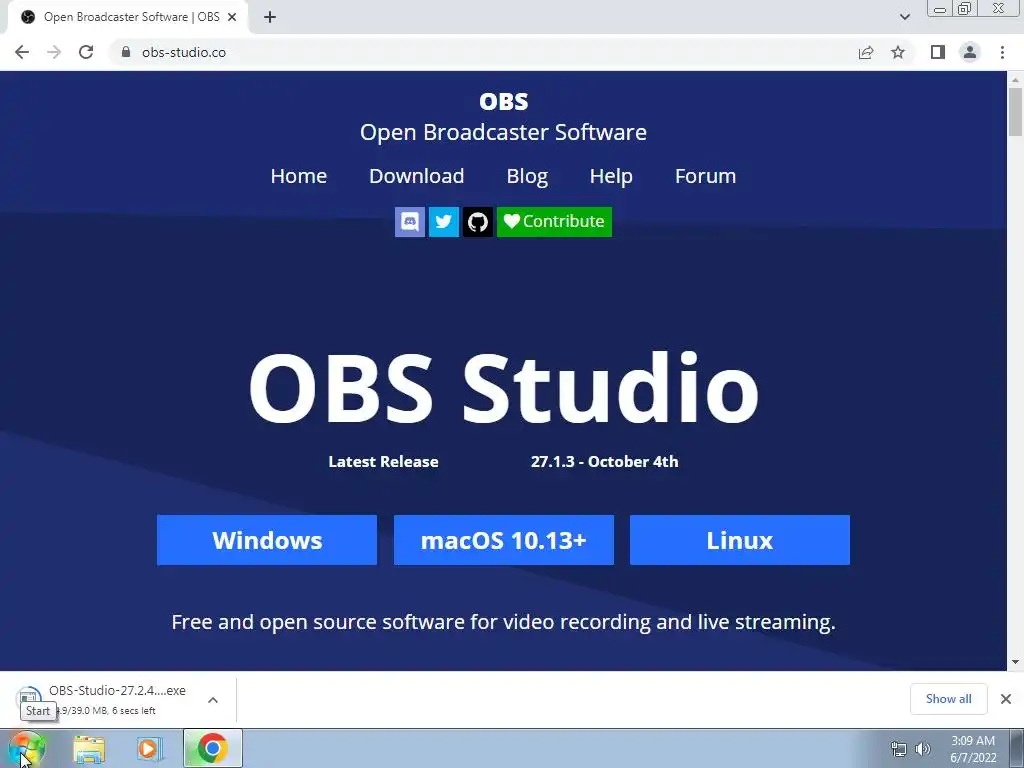Open the Windows Start button

click(27, 749)
